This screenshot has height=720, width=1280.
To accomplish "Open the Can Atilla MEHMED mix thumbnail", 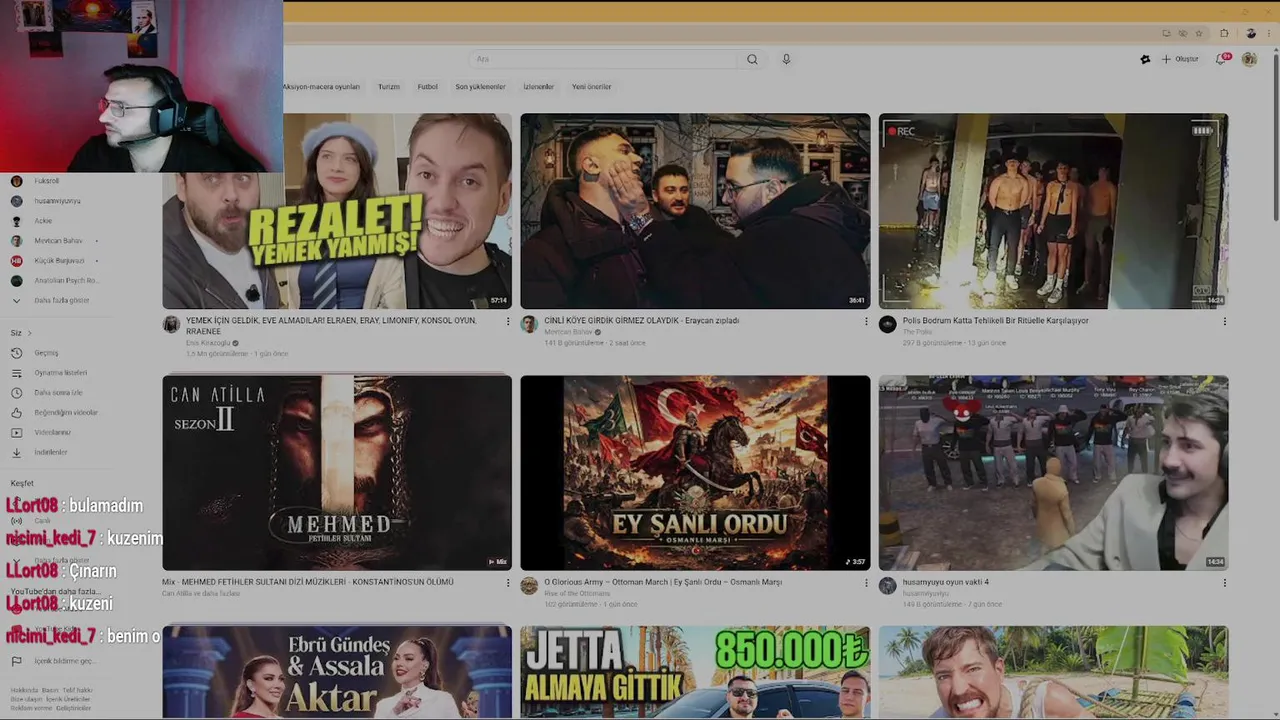I will 337,472.
